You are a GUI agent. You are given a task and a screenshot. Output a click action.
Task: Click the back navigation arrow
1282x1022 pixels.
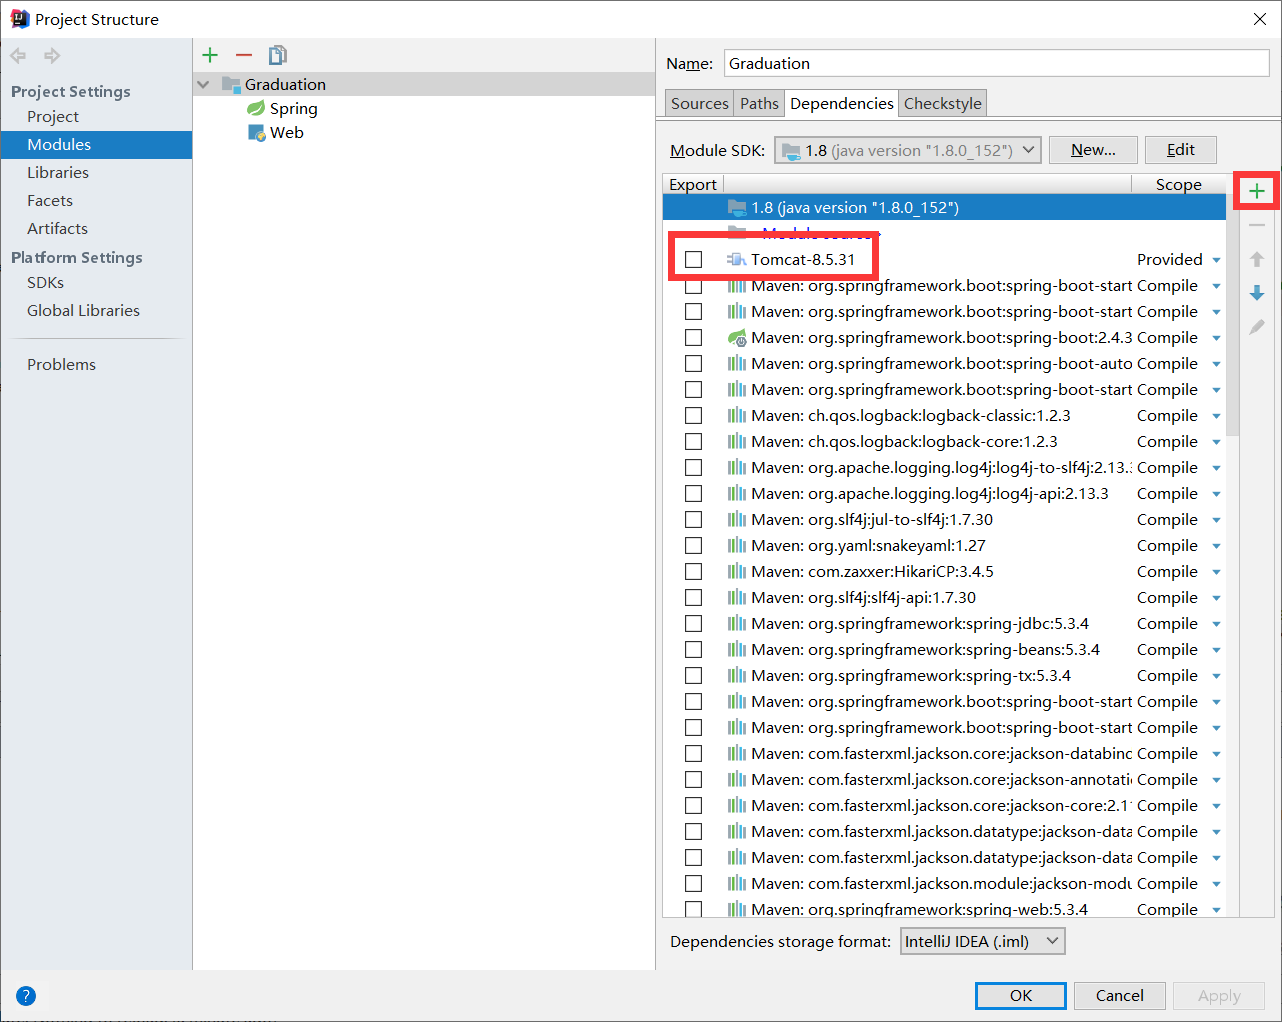point(18,56)
